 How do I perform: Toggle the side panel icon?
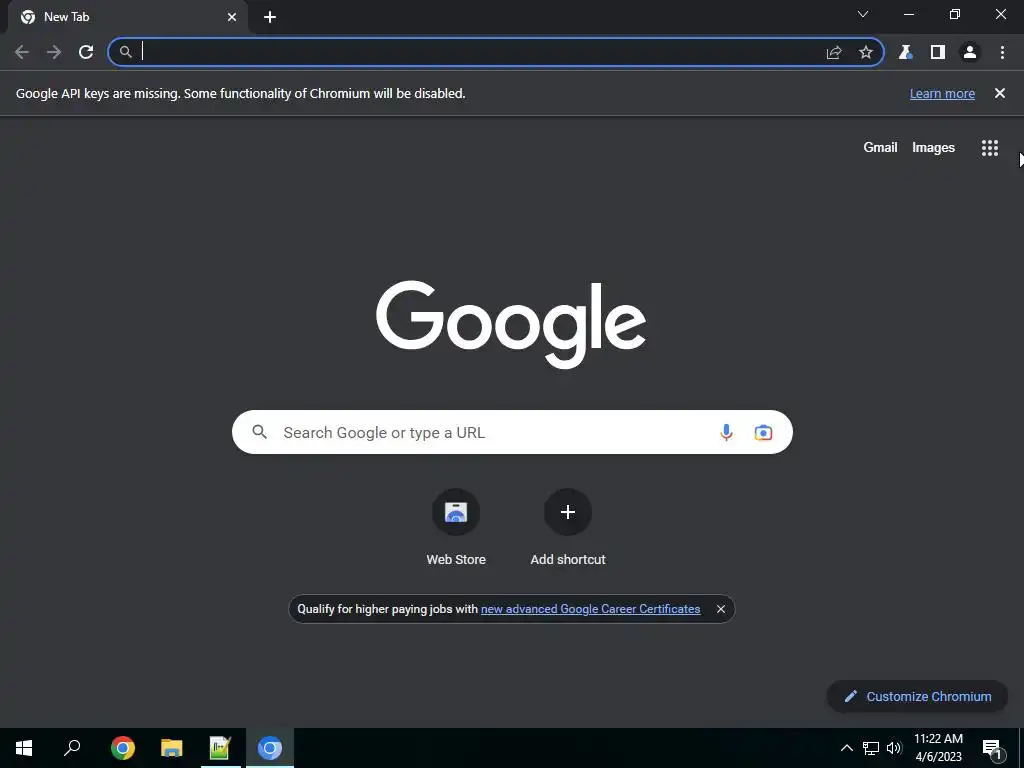[938, 52]
